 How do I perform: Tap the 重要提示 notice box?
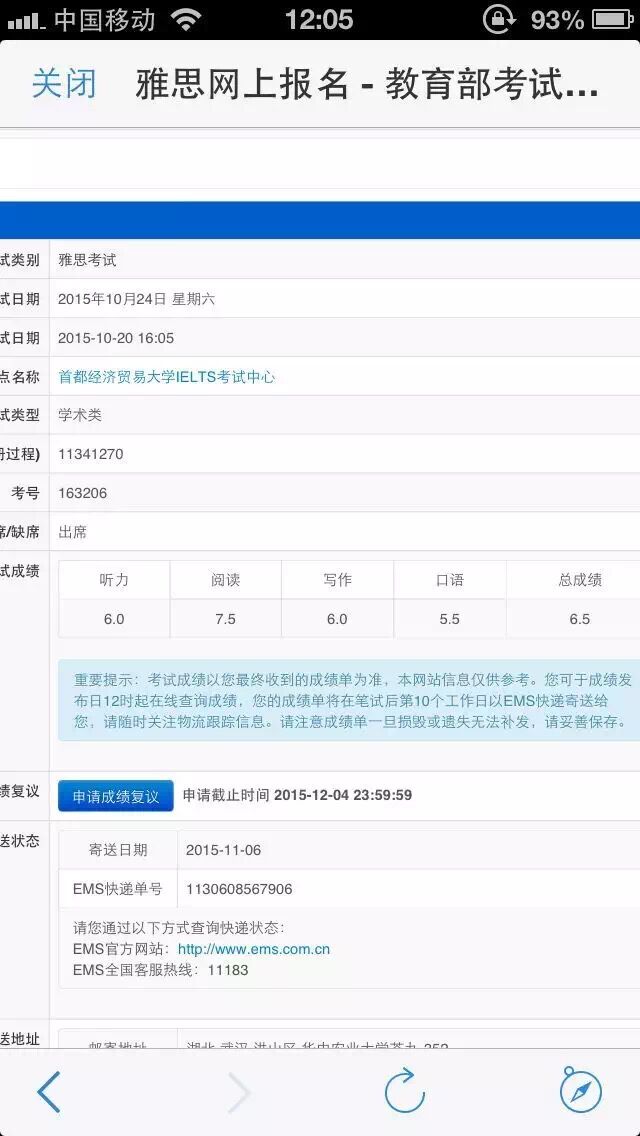point(349,701)
